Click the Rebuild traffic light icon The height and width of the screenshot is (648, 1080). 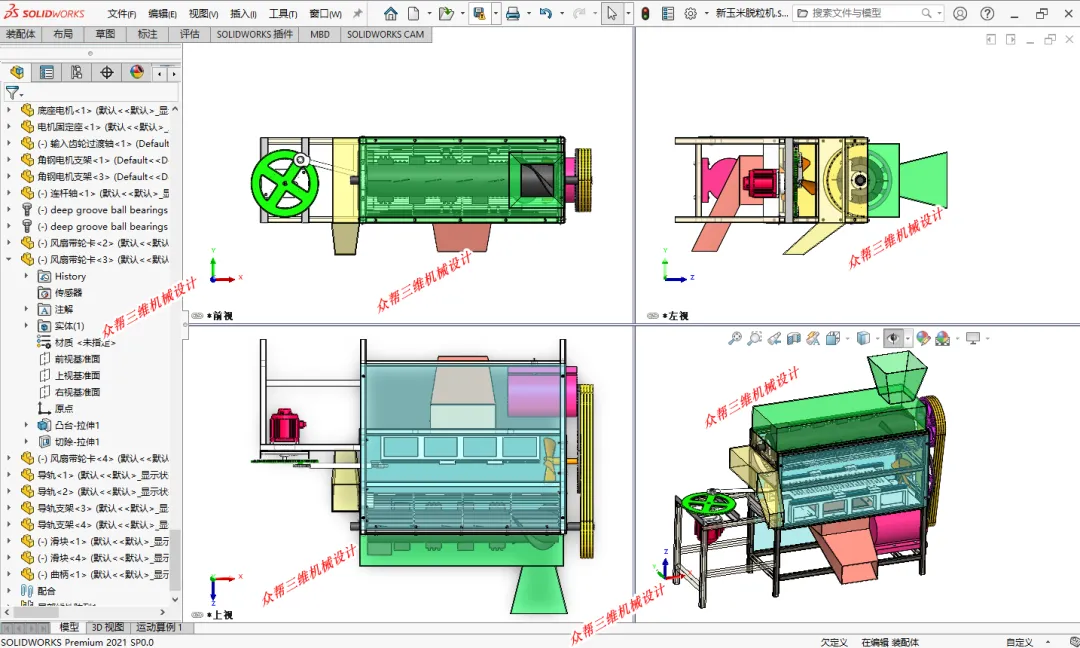[x=645, y=13]
